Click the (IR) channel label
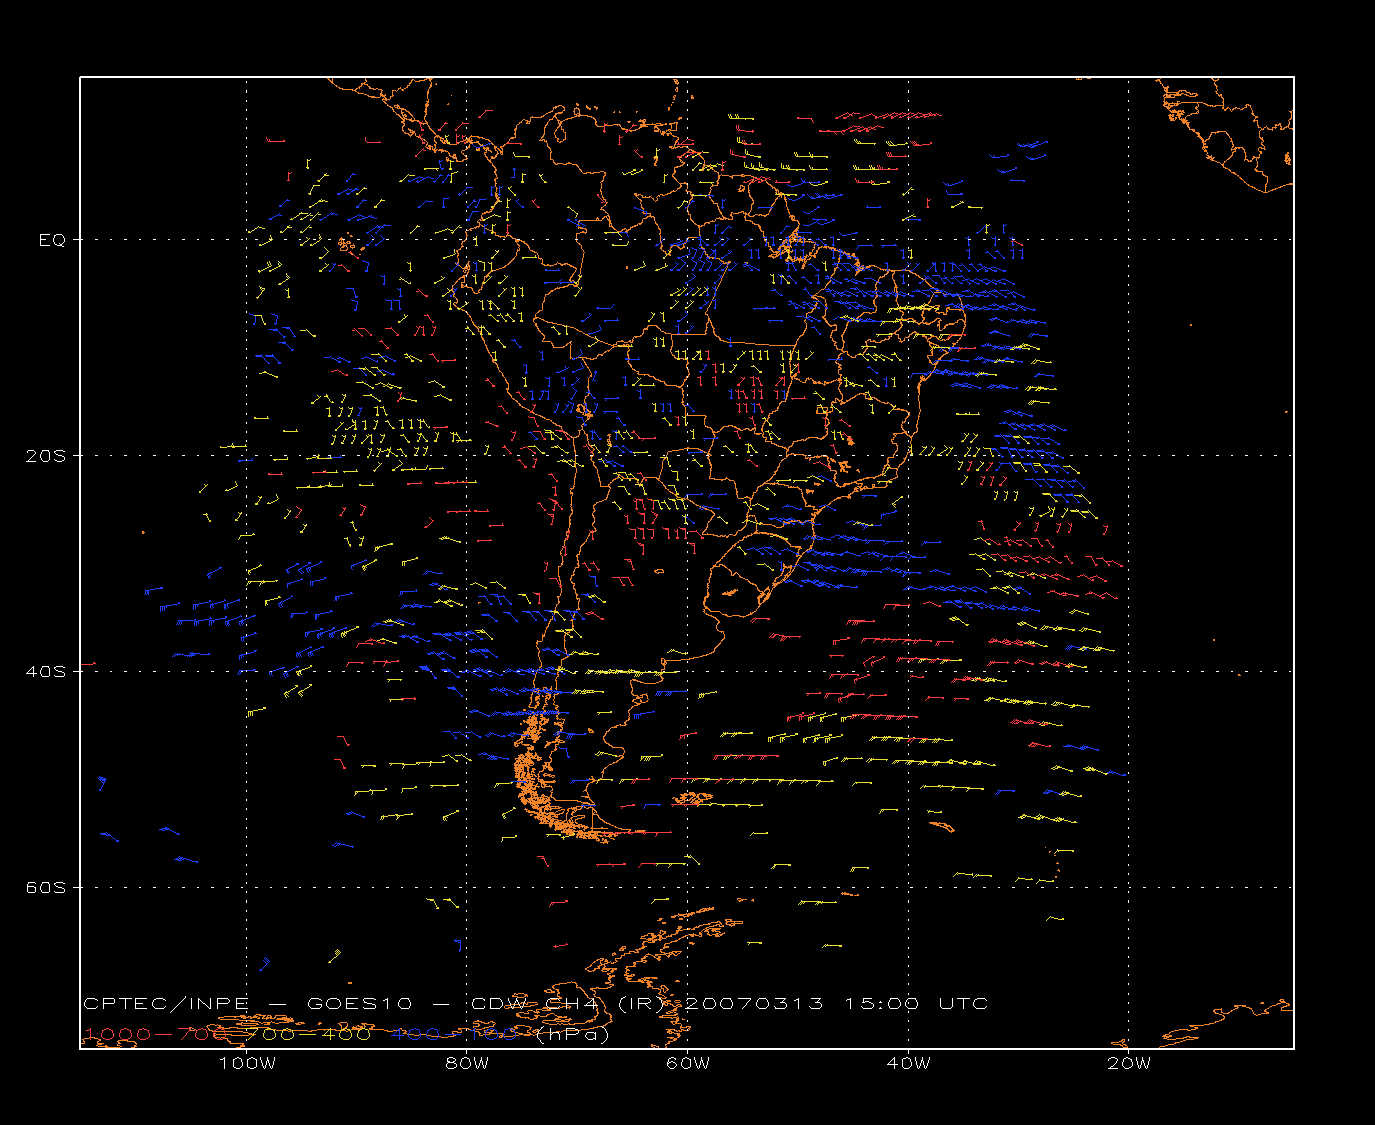 [642, 1003]
